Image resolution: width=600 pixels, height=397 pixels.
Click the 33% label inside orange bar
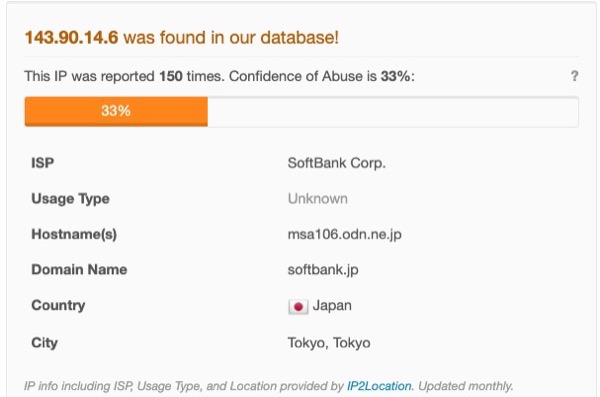116,111
